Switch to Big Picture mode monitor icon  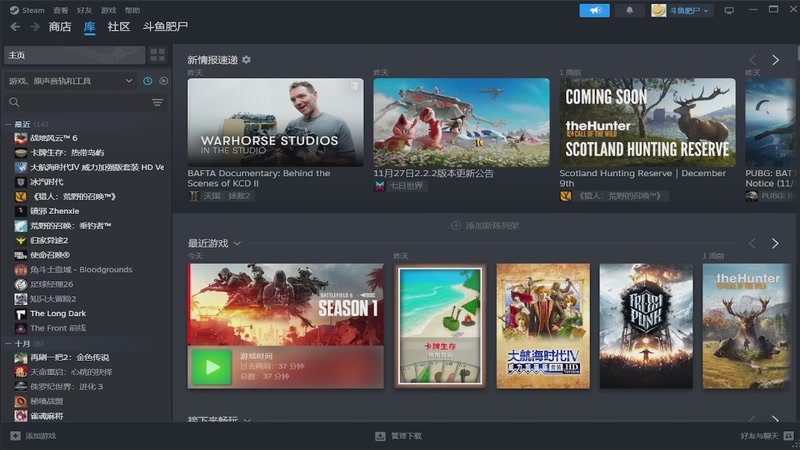click(729, 10)
